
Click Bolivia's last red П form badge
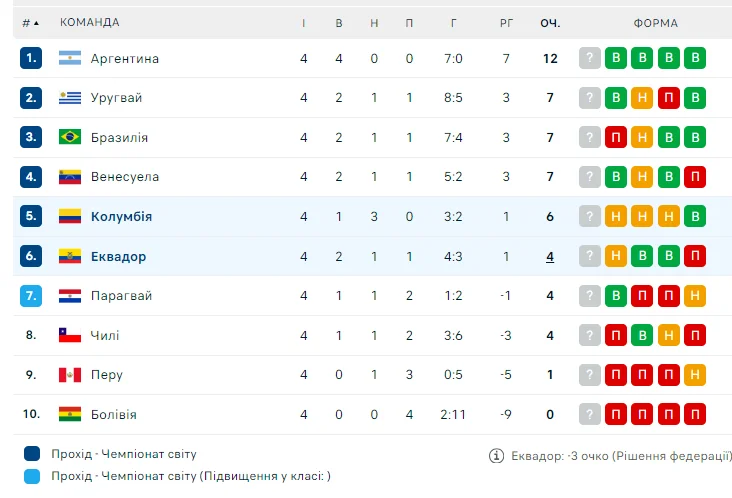click(695, 415)
